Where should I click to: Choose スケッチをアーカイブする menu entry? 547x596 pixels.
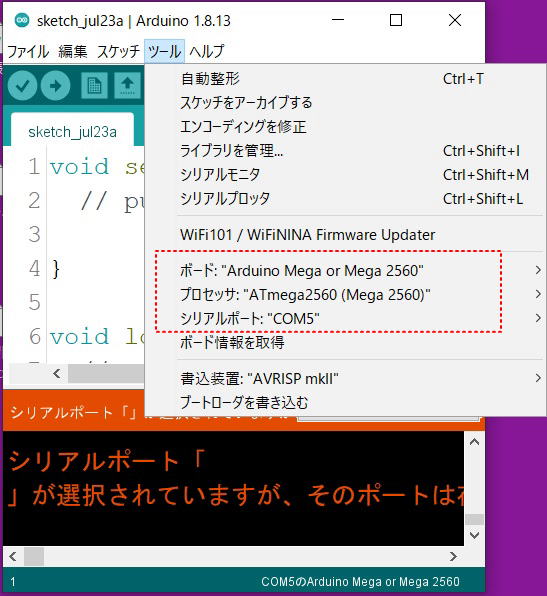coord(344,103)
